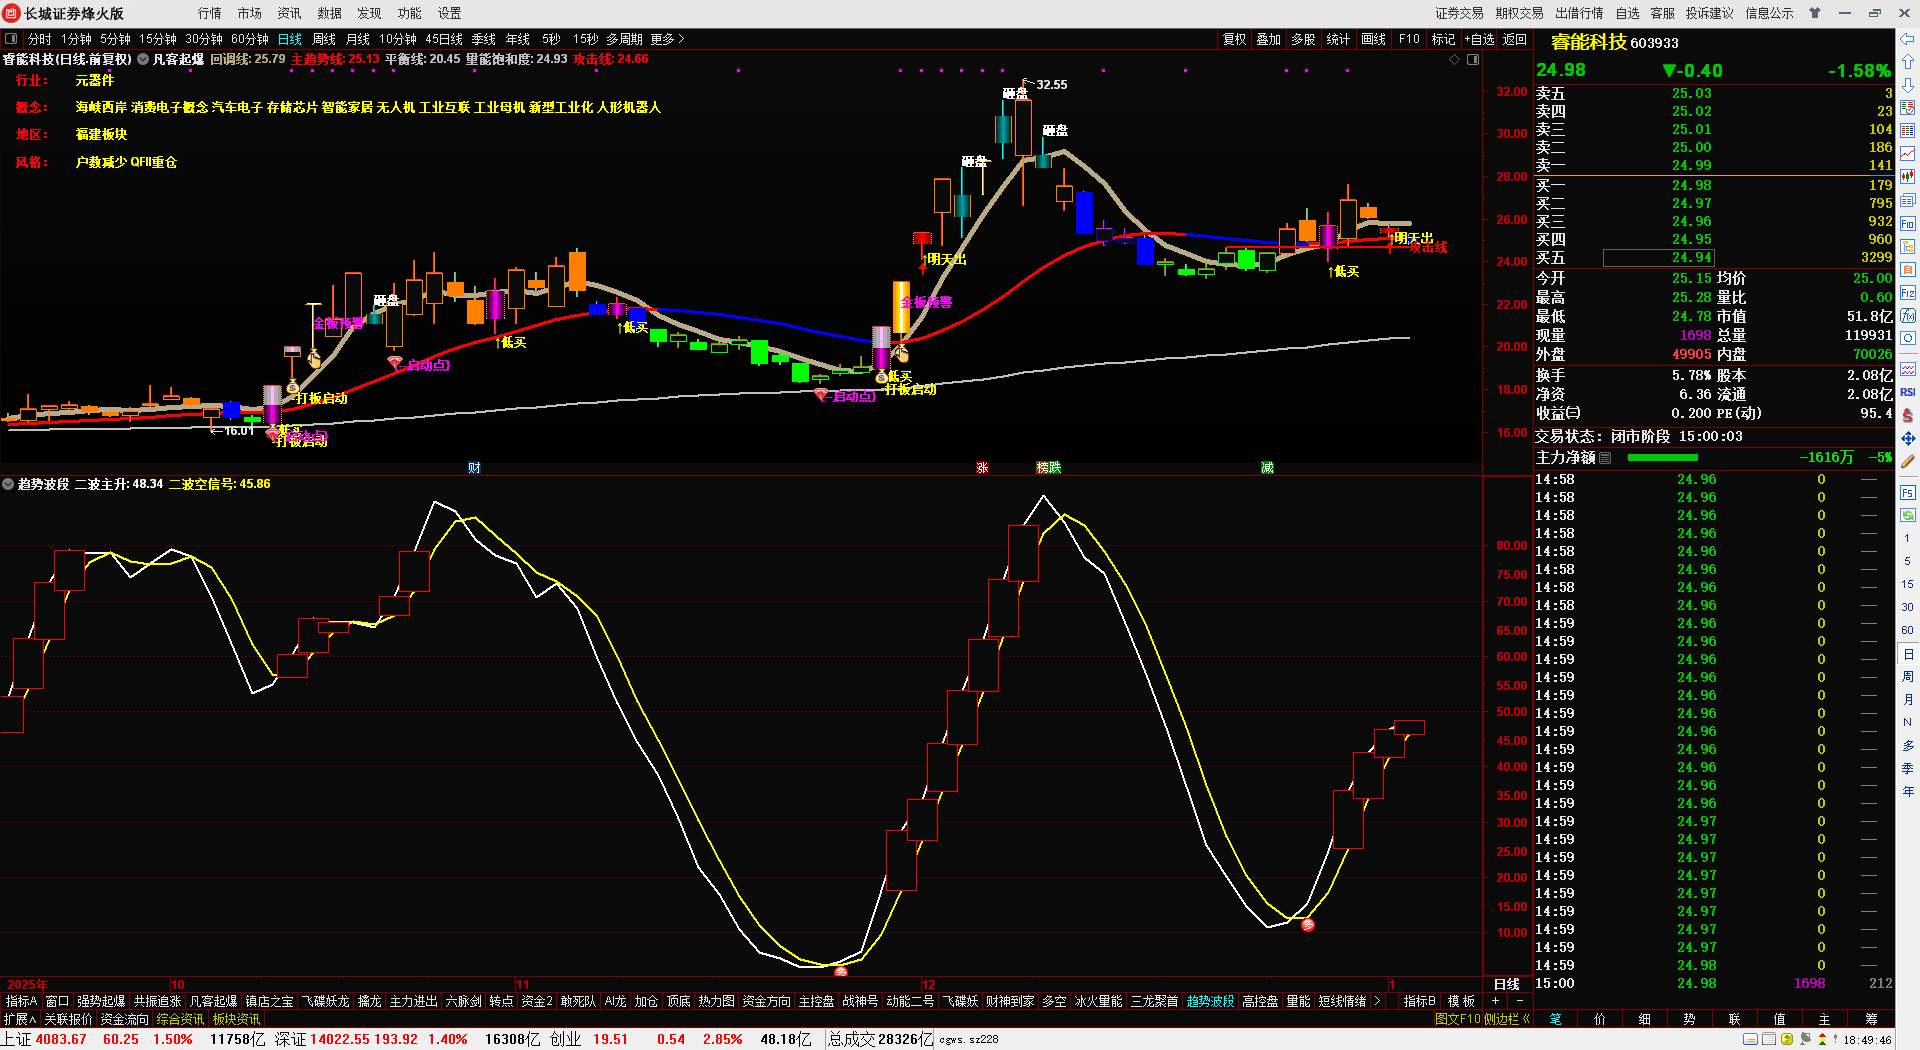Click the +自选 add to watchlist button

1479,39
